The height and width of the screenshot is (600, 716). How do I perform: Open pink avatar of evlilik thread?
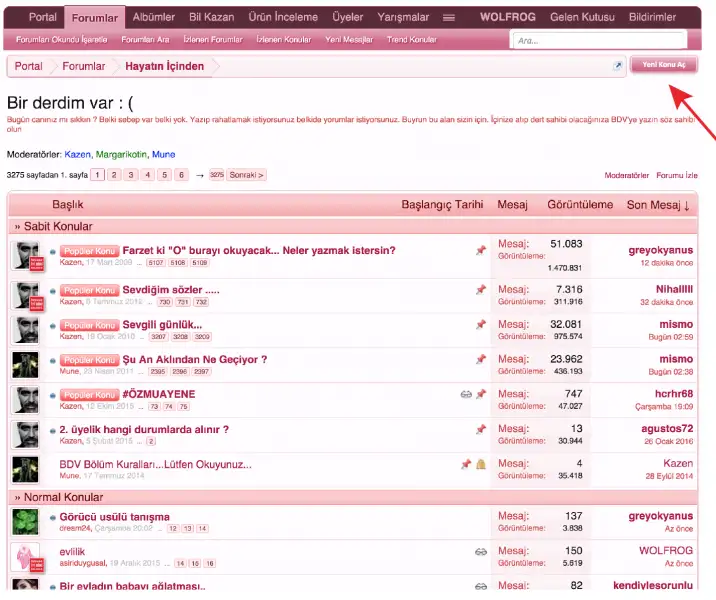click(x=27, y=557)
